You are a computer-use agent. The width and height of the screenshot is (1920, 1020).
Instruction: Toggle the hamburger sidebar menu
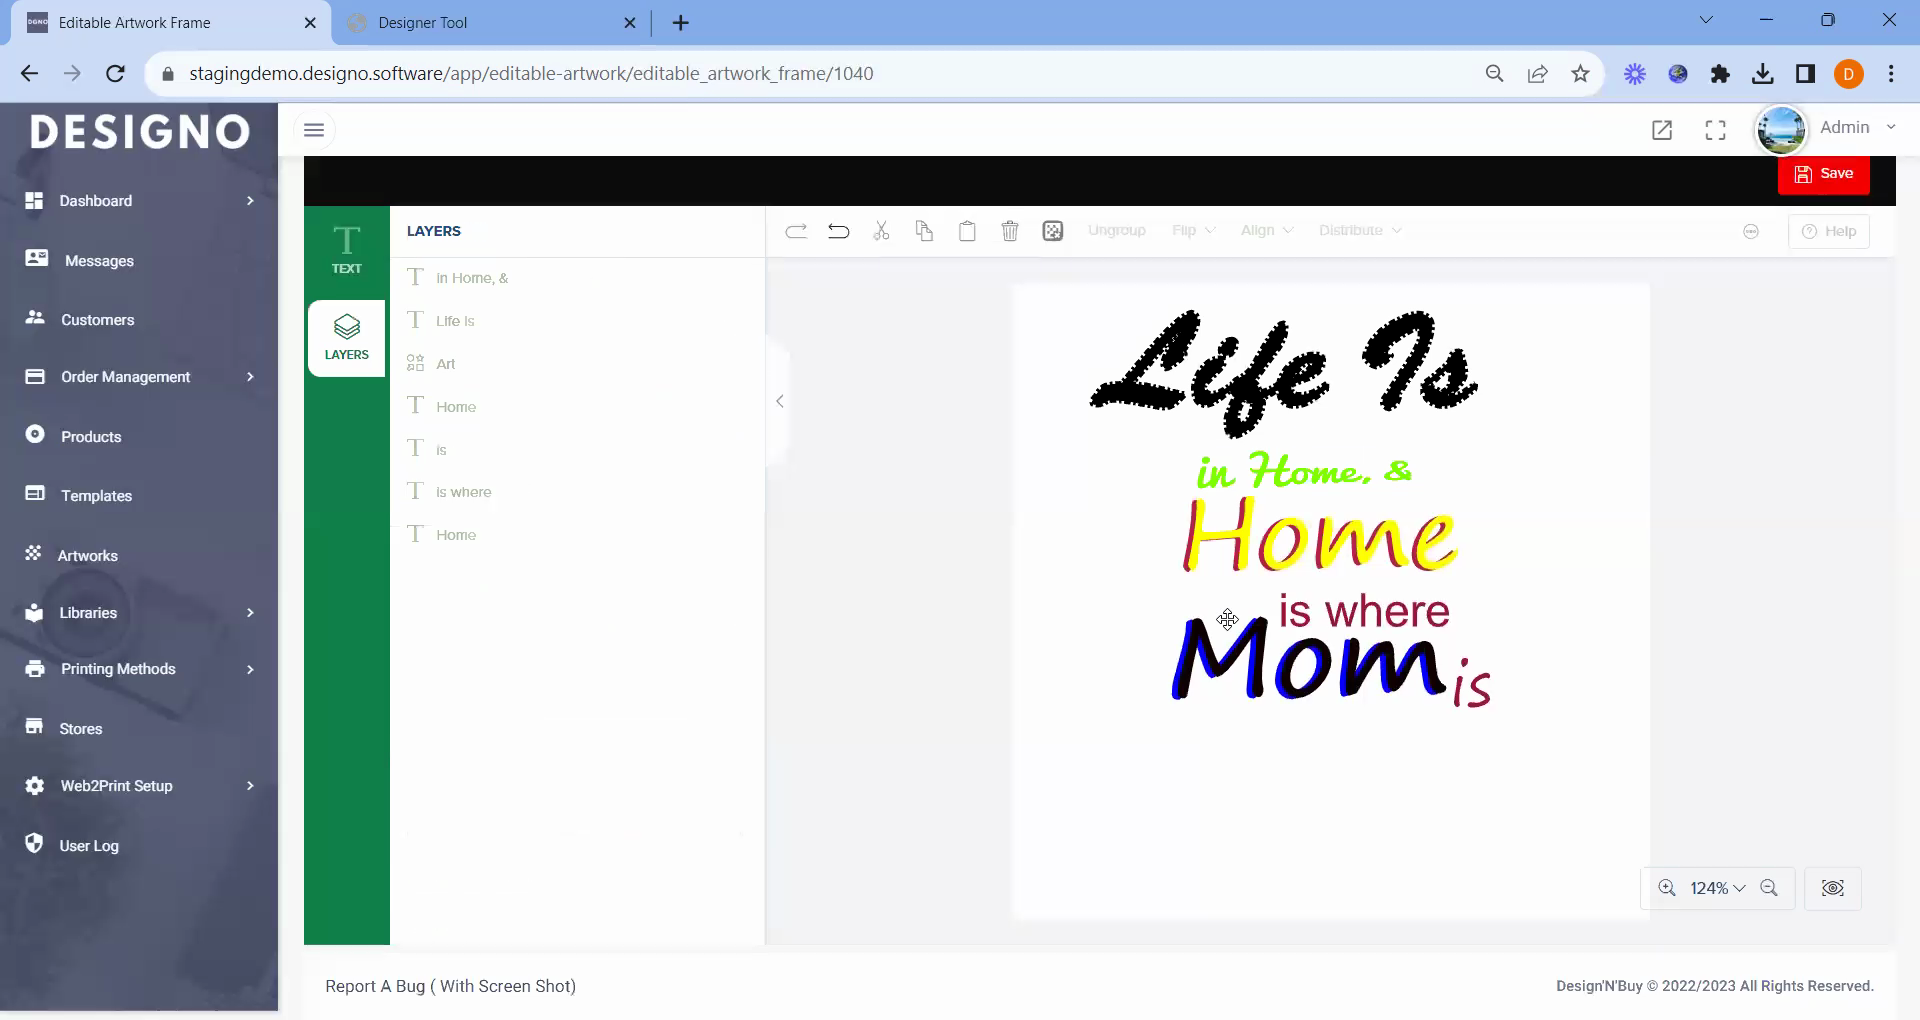click(314, 130)
